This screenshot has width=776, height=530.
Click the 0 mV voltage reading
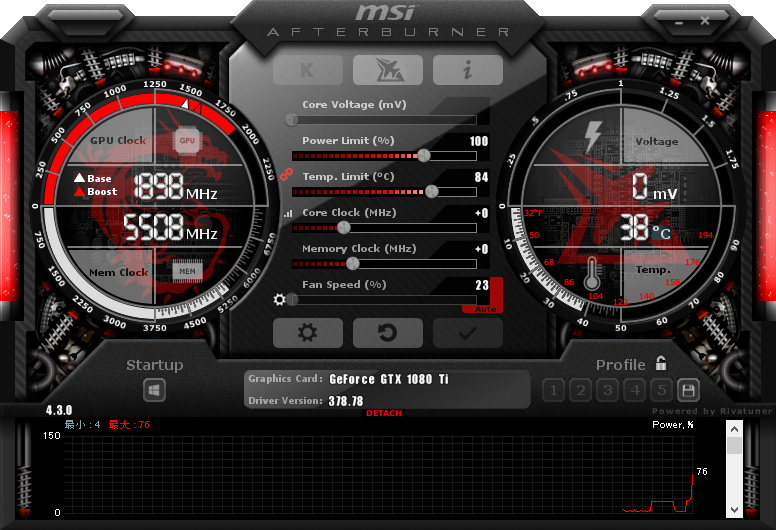(x=654, y=187)
